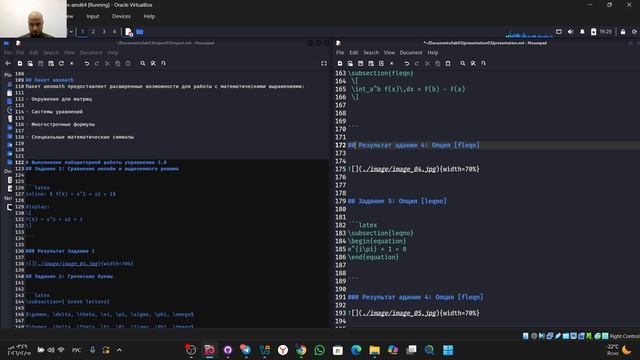Open Document menu in left Mousepad window
This screenshot has width=640, height=360.
point(91,53)
